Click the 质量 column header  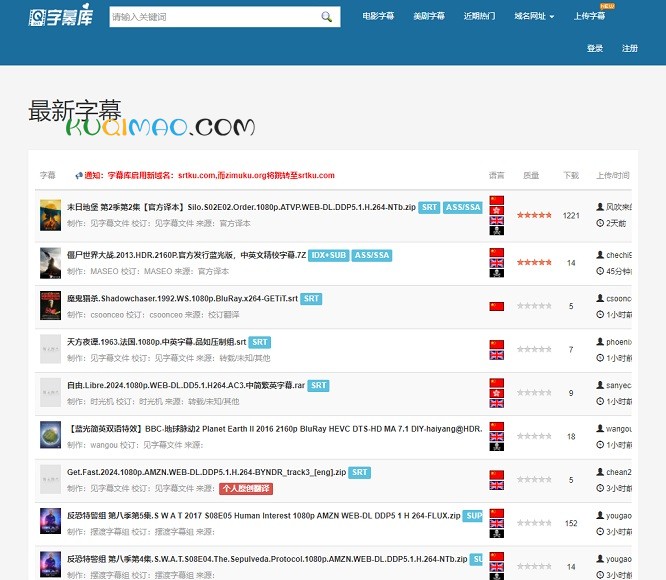click(x=531, y=175)
